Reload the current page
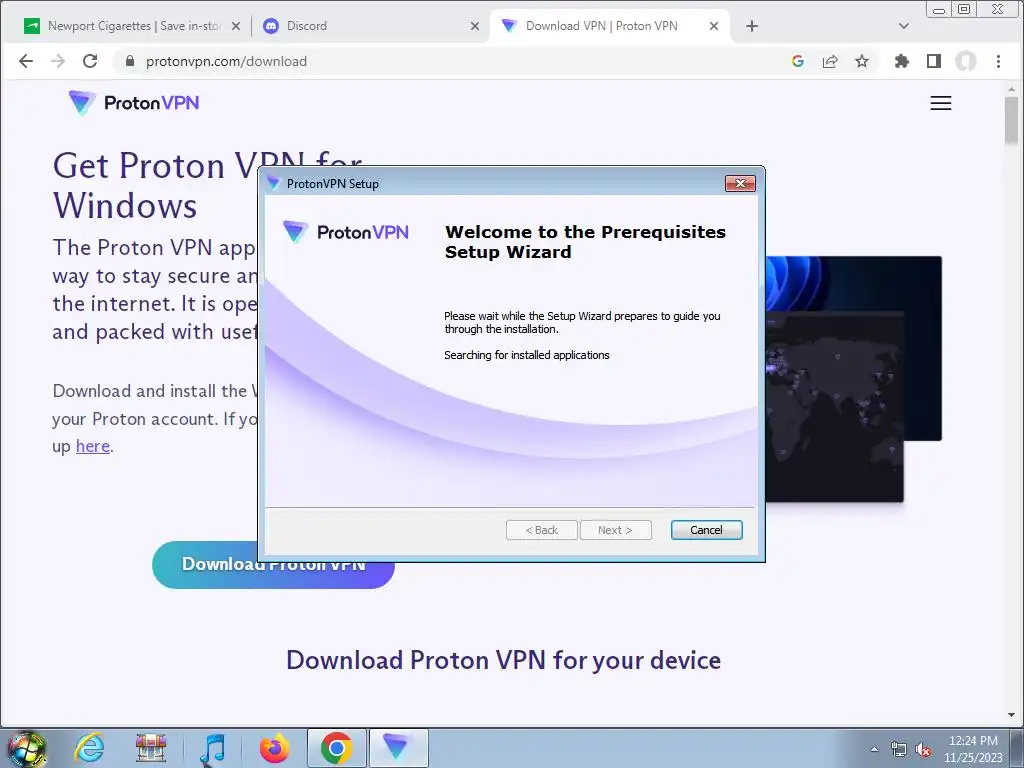 coord(90,61)
